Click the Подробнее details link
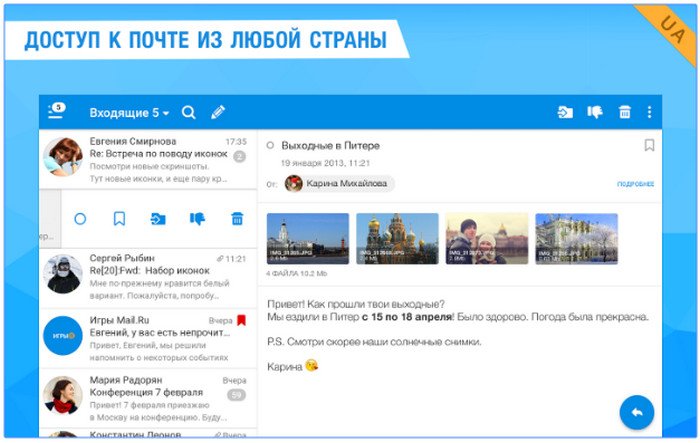The image size is (700, 443). coord(635,184)
